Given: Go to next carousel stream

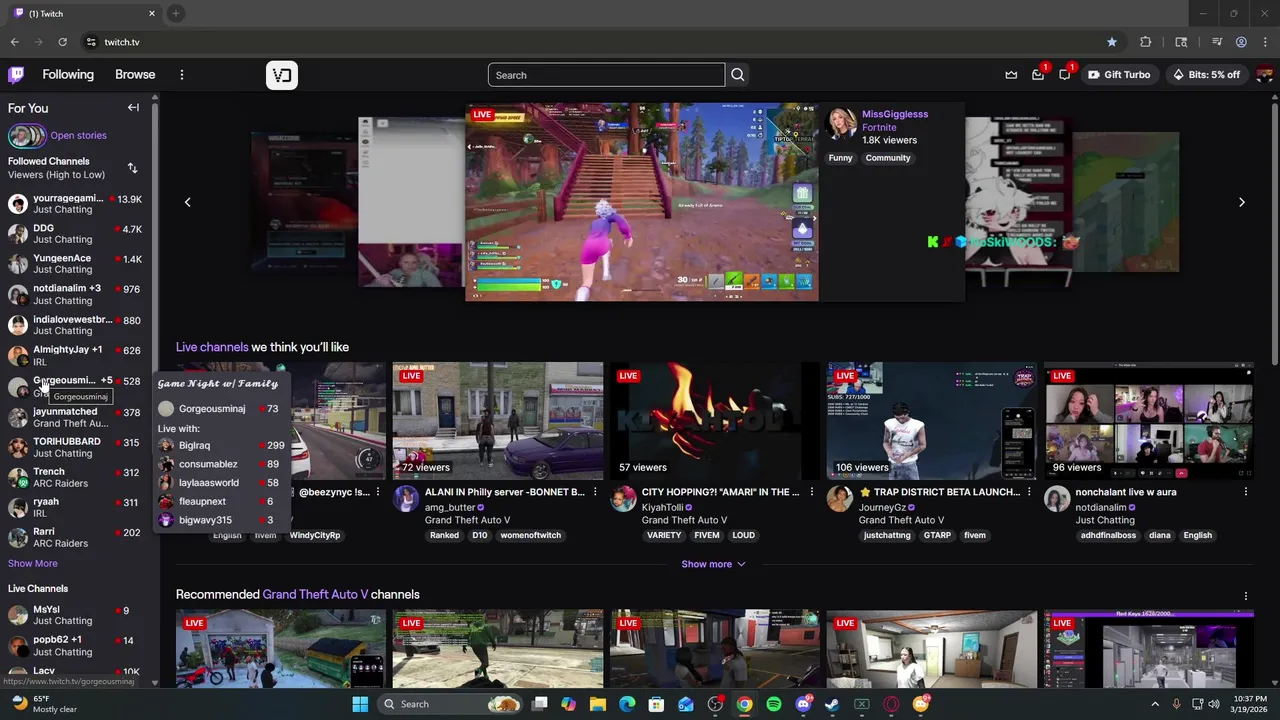Looking at the screenshot, I should coord(1242,202).
